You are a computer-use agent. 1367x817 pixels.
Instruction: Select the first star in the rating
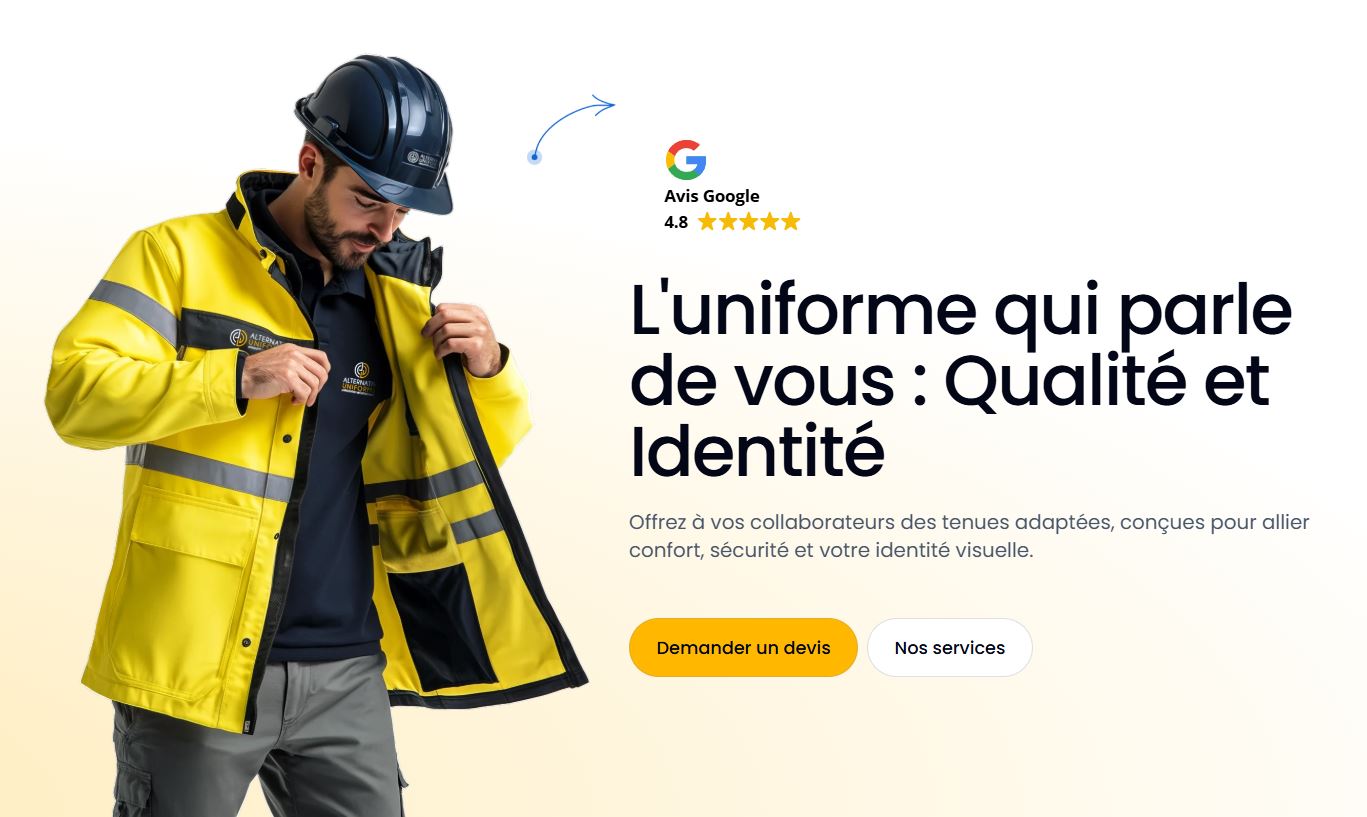pos(707,222)
